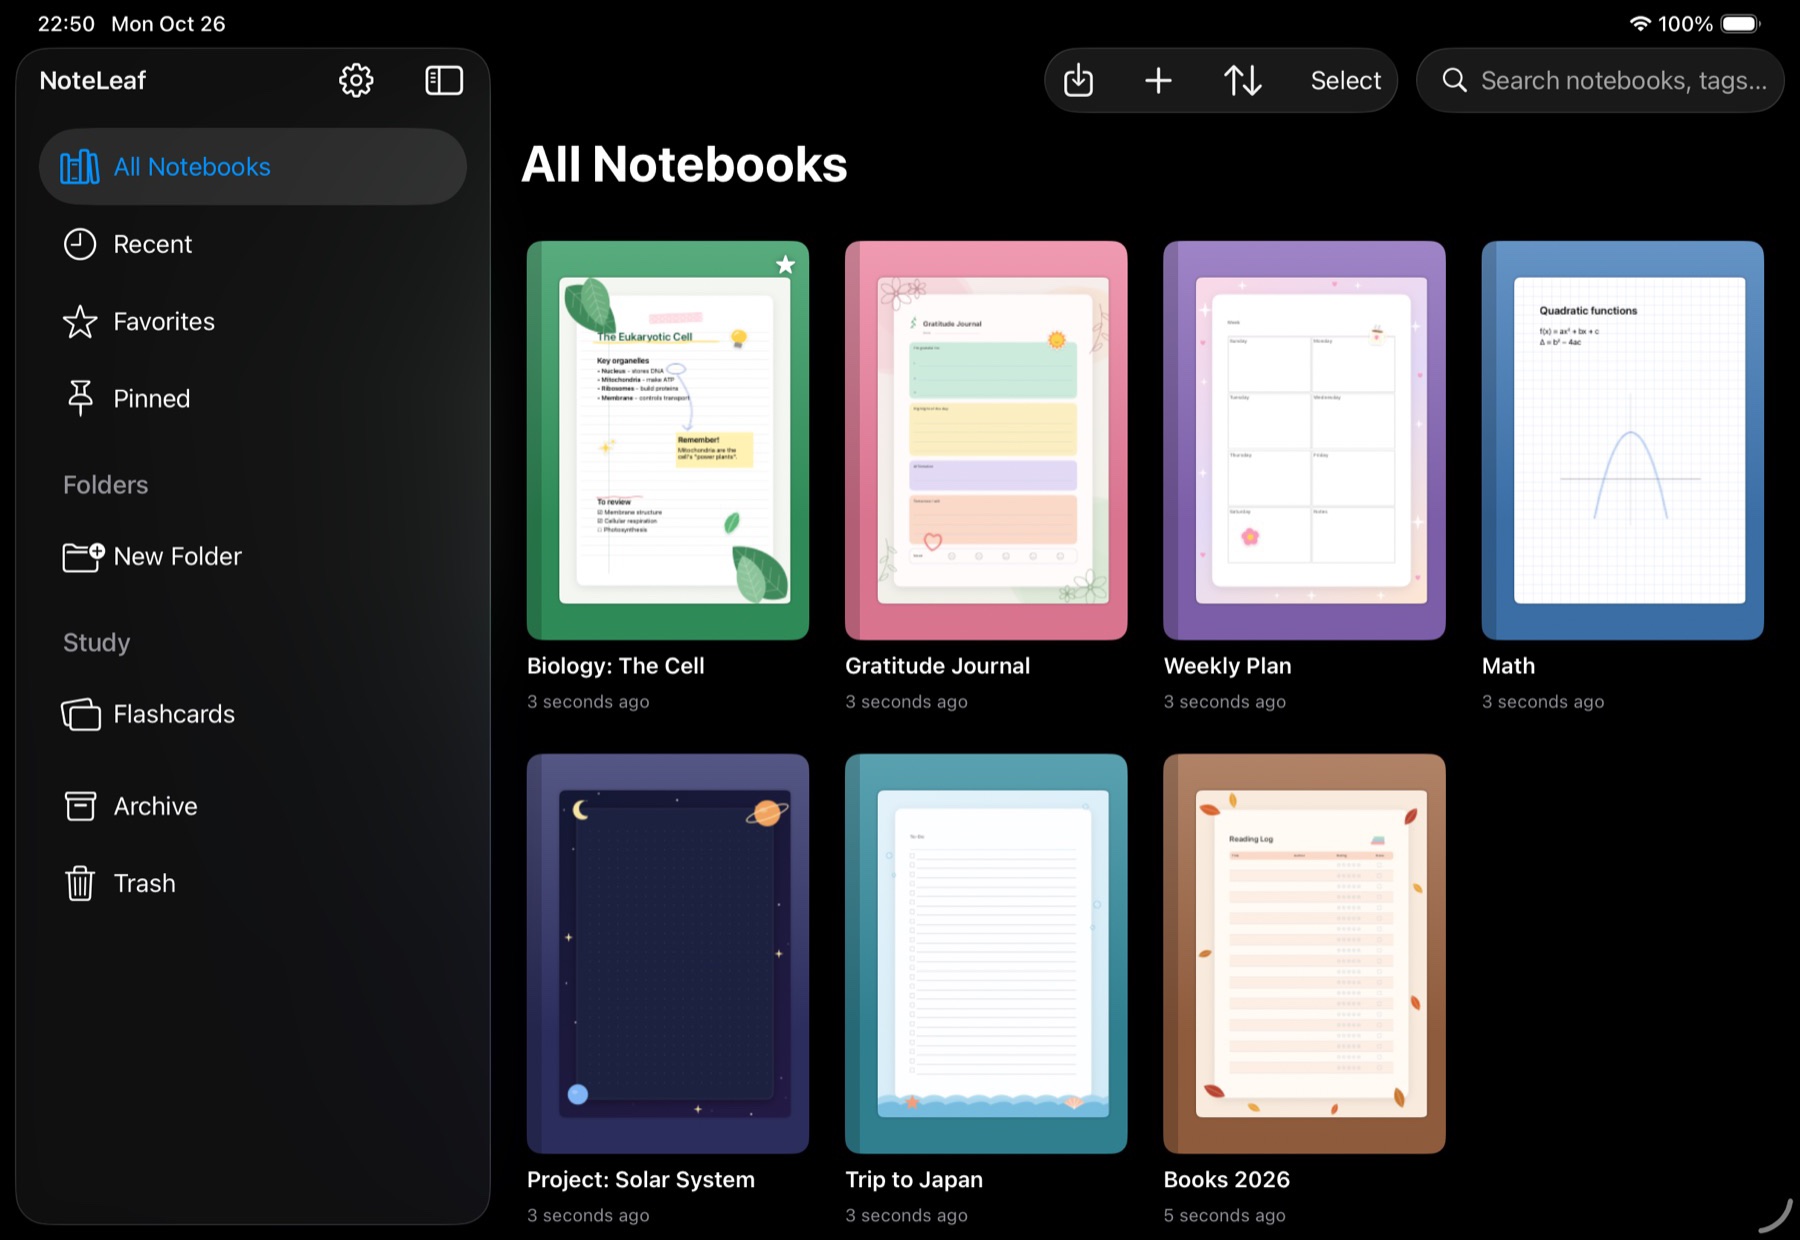Image resolution: width=1800 pixels, height=1240 pixels.
Task: Click the Gratitude Journal title text
Action: pos(937,666)
